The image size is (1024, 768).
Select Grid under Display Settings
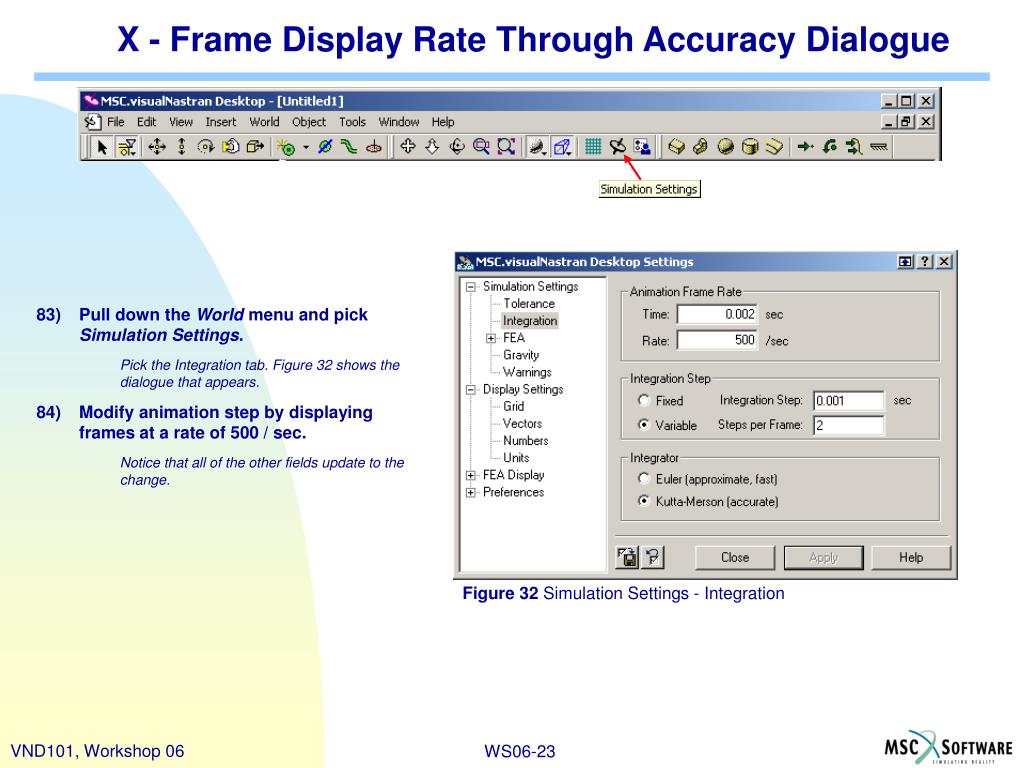(513, 406)
